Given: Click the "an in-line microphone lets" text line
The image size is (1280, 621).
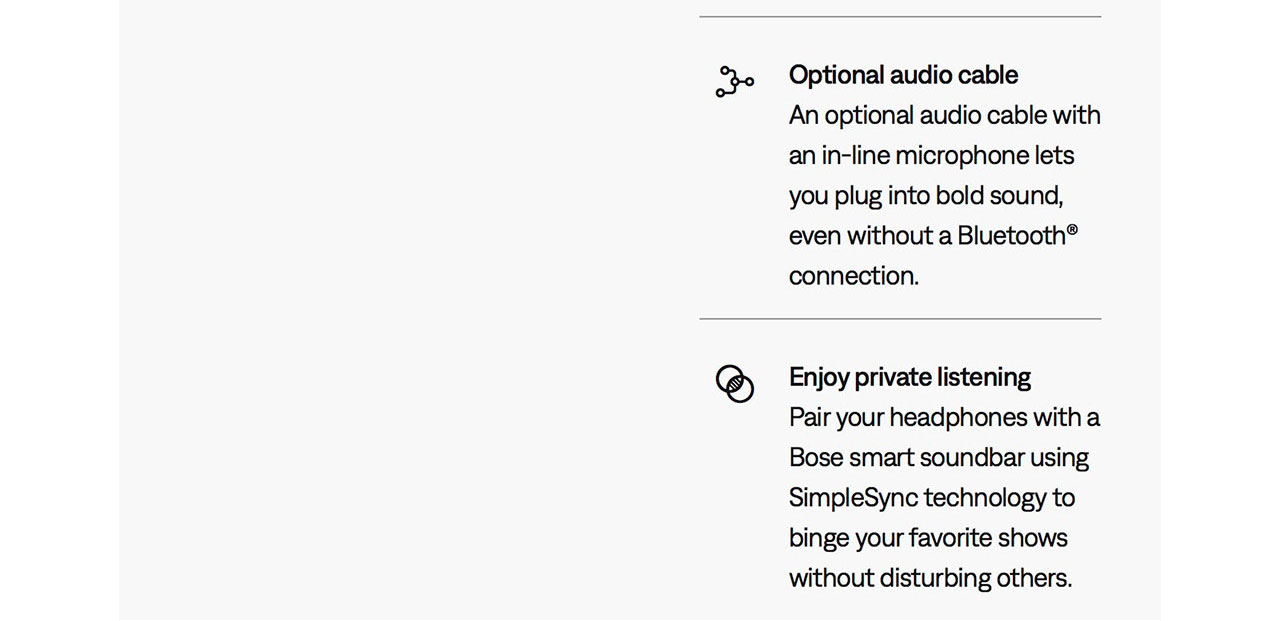Looking at the screenshot, I should click(931, 156).
